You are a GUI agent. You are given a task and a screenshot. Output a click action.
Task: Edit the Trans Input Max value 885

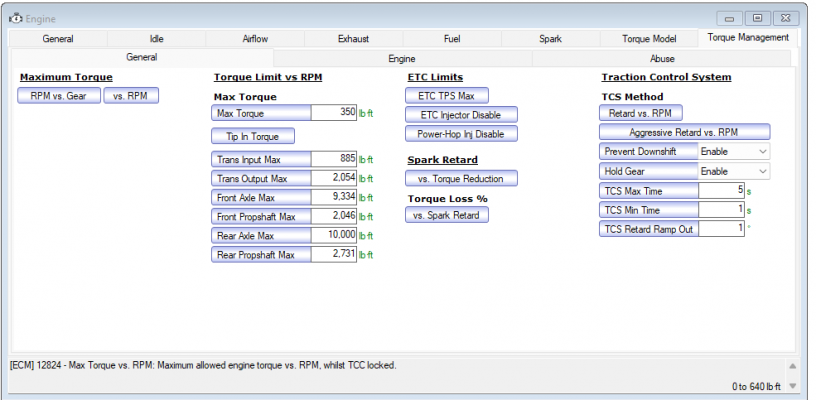pos(334,160)
